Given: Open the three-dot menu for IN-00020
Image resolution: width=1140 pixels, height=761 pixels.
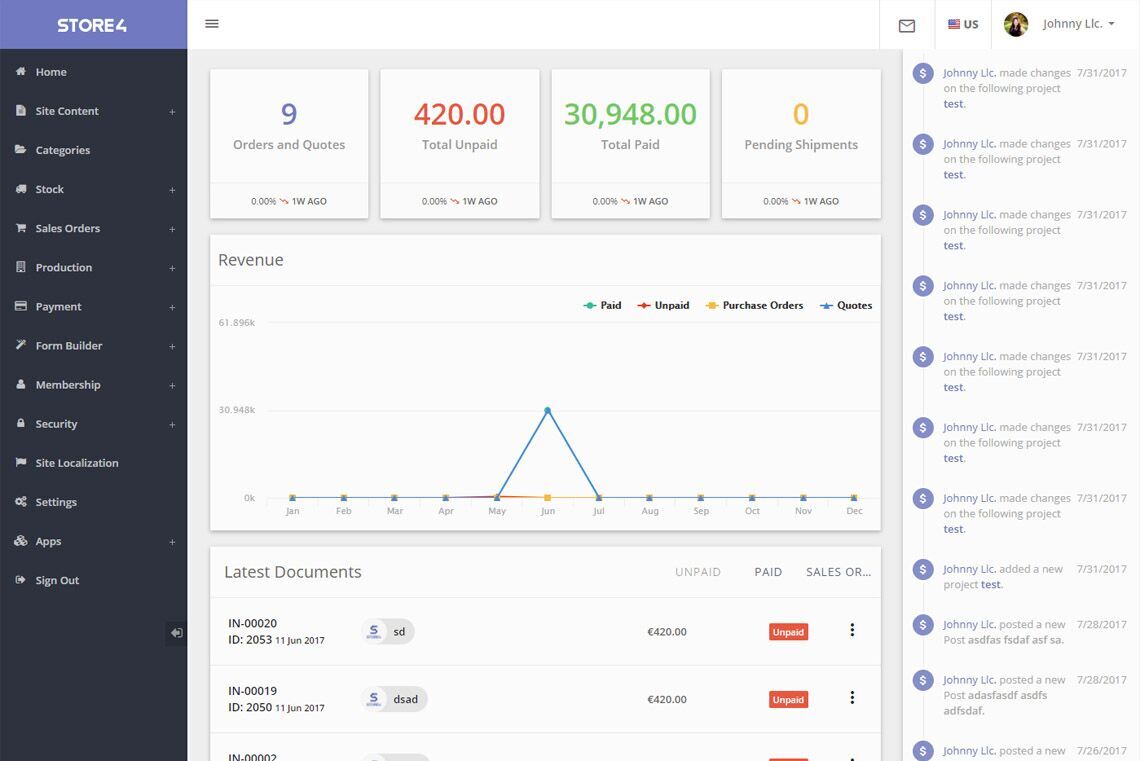Looking at the screenshot, I should pyautogui.click(x=852, y=630).
